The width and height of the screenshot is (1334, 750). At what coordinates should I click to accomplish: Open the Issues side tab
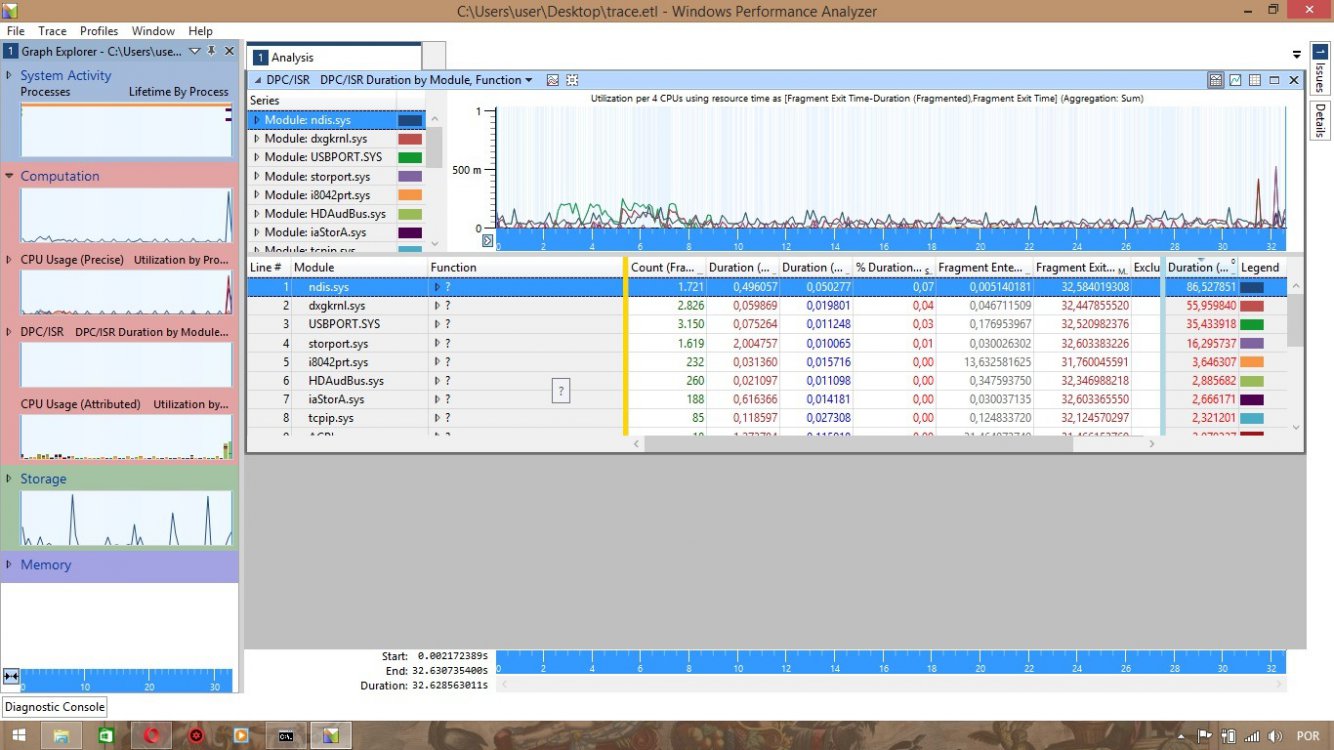point(1320,68)
